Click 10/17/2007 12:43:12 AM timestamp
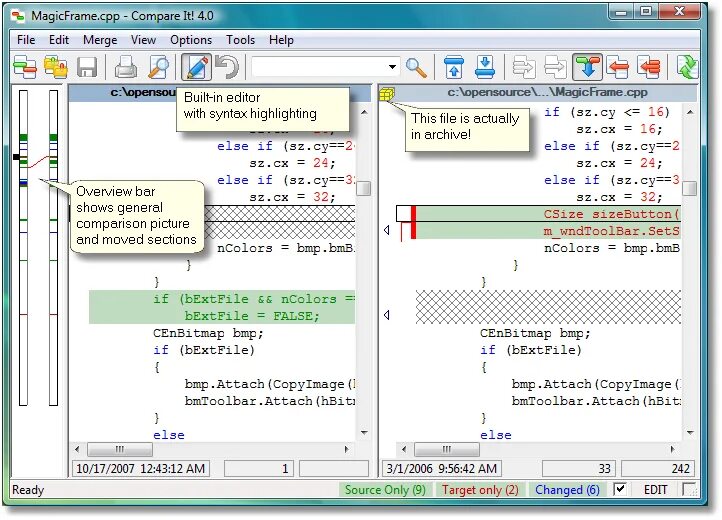Viewport: 722px width, 520px height. (x=140, y=469)
